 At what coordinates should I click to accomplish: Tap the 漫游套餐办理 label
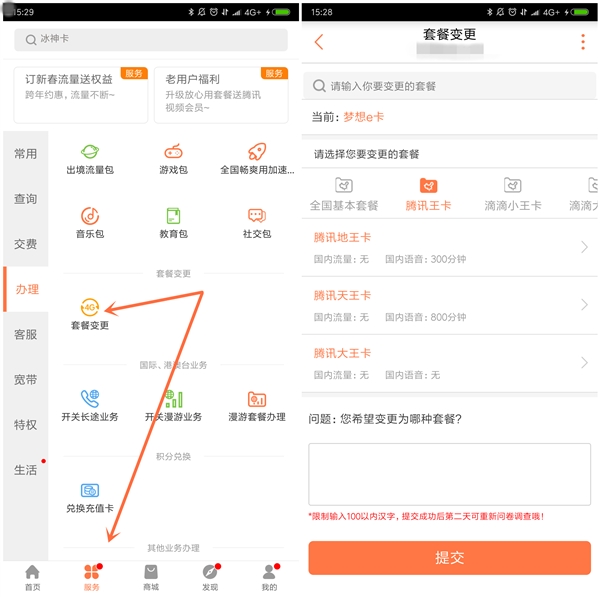[257, 417]
